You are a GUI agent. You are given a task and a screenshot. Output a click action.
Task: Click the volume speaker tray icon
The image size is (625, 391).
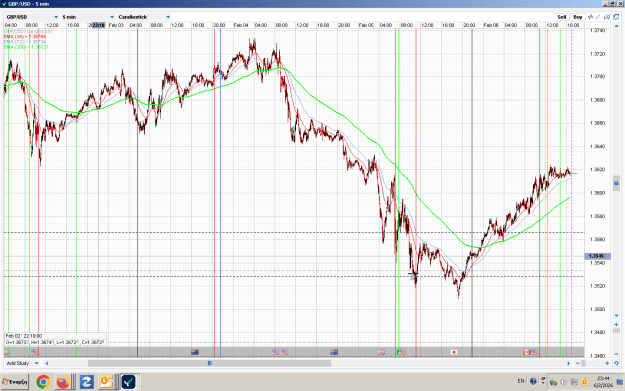(x=564, y=382)
